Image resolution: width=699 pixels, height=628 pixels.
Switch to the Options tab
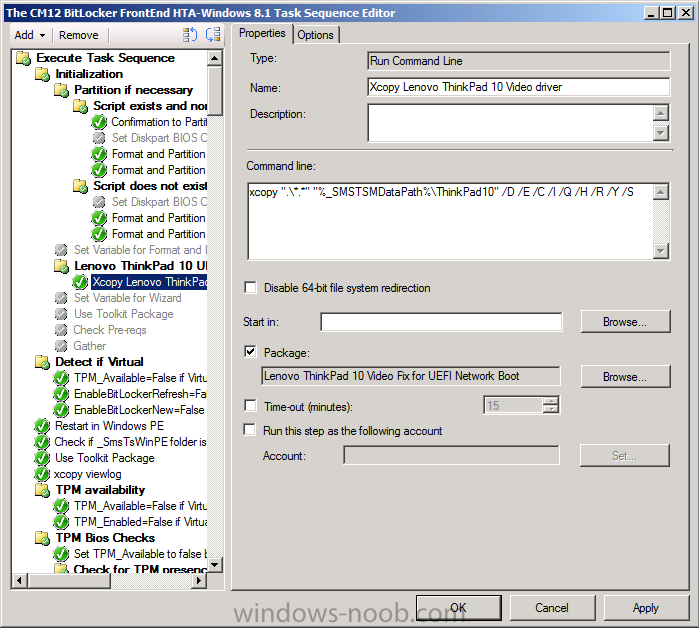(x=315, y=35)
